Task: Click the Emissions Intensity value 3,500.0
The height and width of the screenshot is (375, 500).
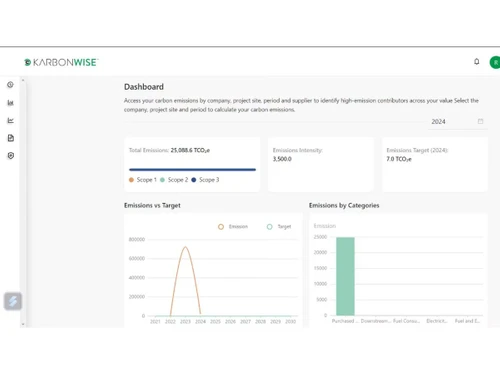Action: (x=282, y=159)
